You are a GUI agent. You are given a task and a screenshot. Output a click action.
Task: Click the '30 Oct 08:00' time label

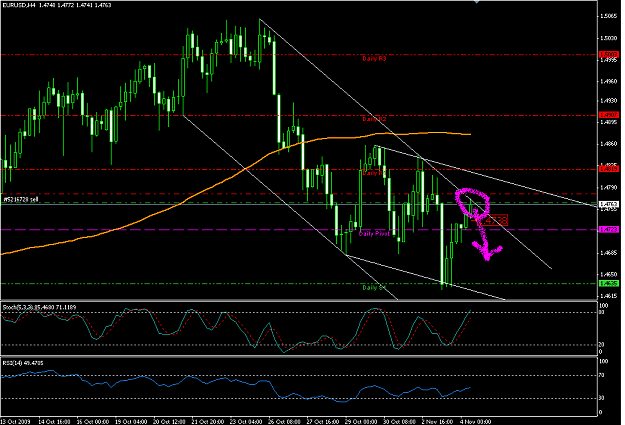400,421
